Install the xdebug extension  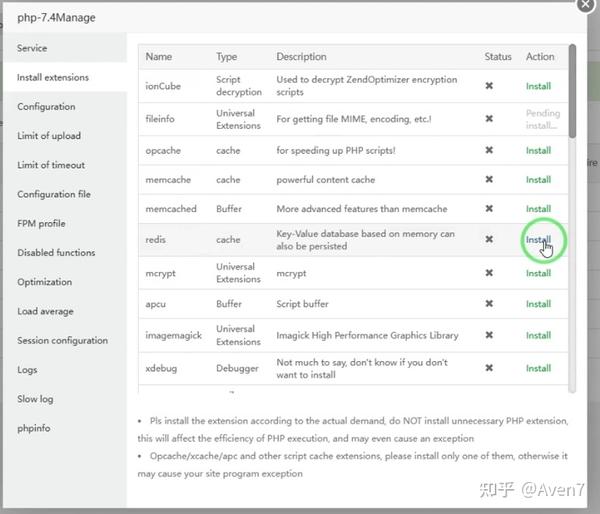[x=538, y=368]
